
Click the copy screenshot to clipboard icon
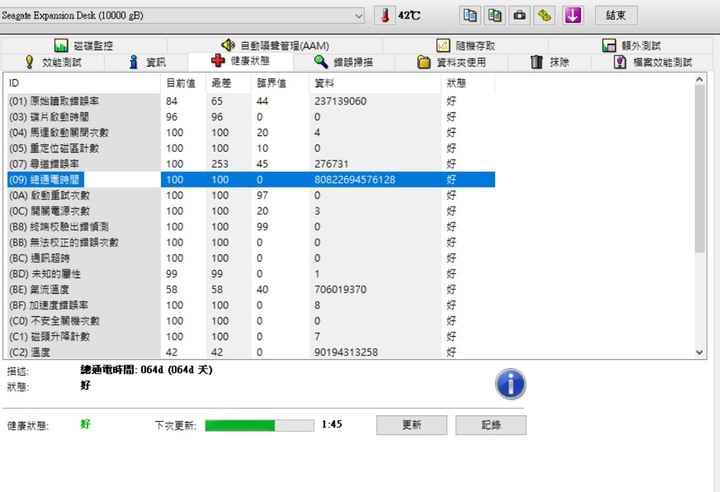click(x=495, y=15)
